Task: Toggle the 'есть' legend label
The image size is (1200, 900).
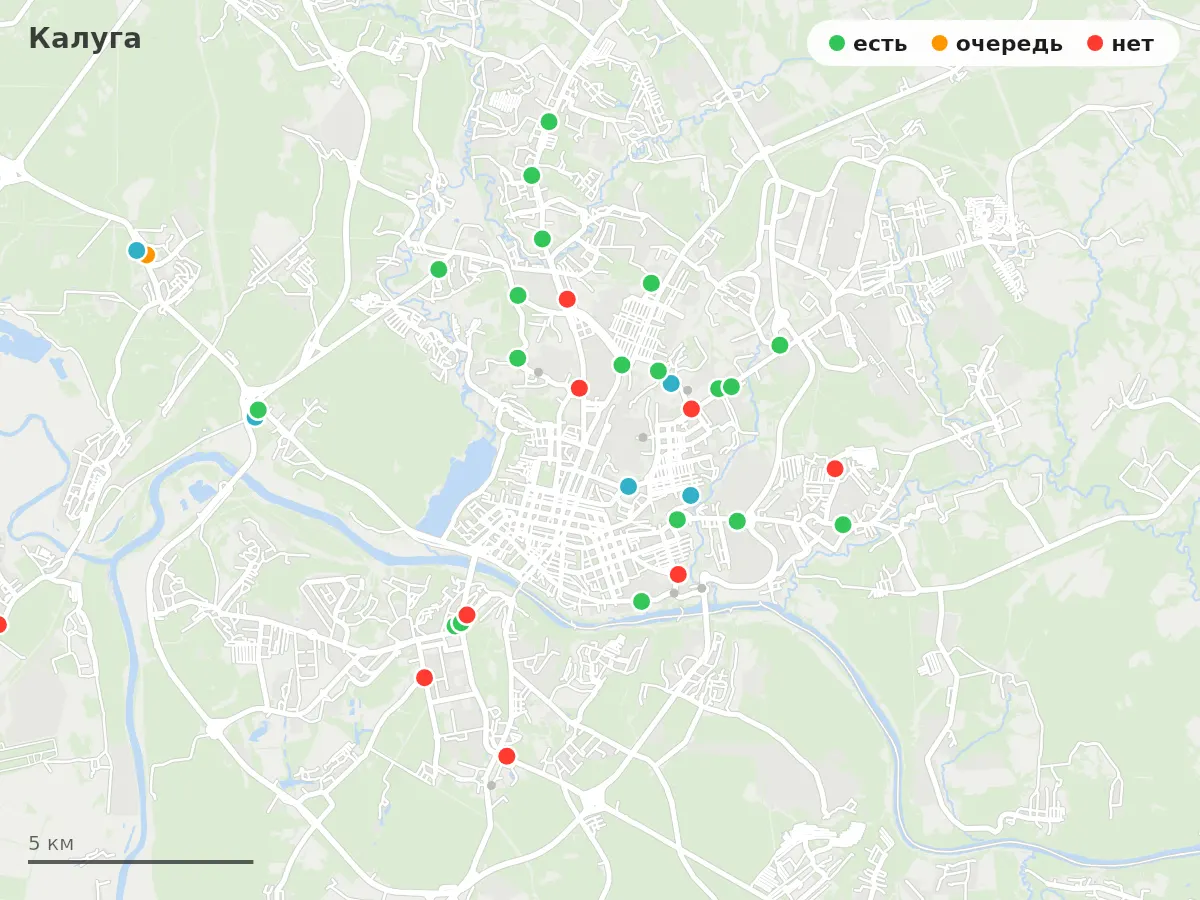Action: coord(880,44)
